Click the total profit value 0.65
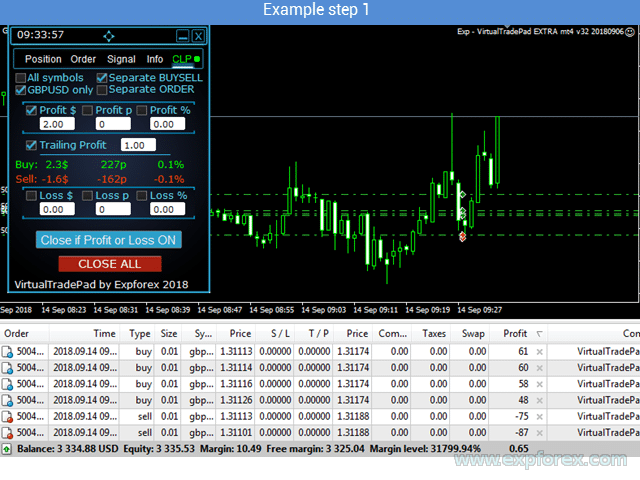640x480 pixels. 518,449
